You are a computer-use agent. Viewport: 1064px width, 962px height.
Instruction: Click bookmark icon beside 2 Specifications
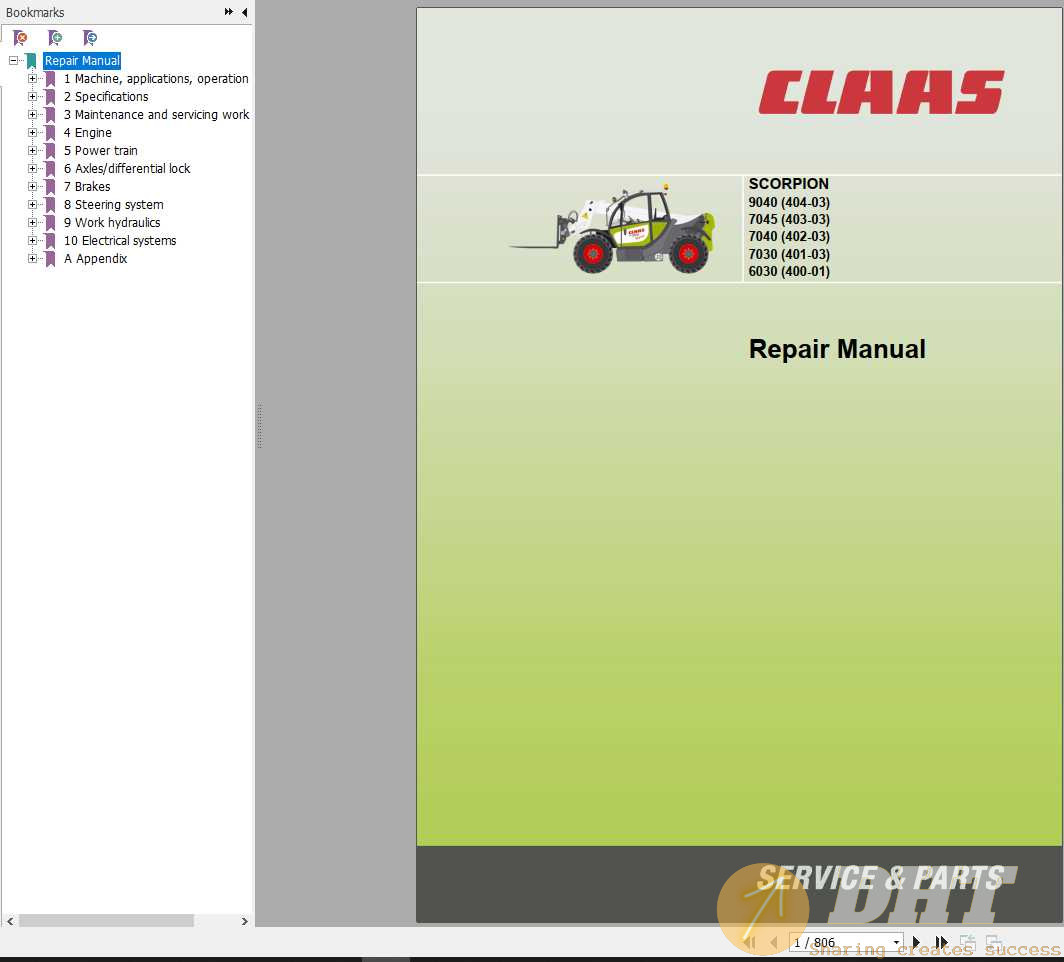(50, 97)
